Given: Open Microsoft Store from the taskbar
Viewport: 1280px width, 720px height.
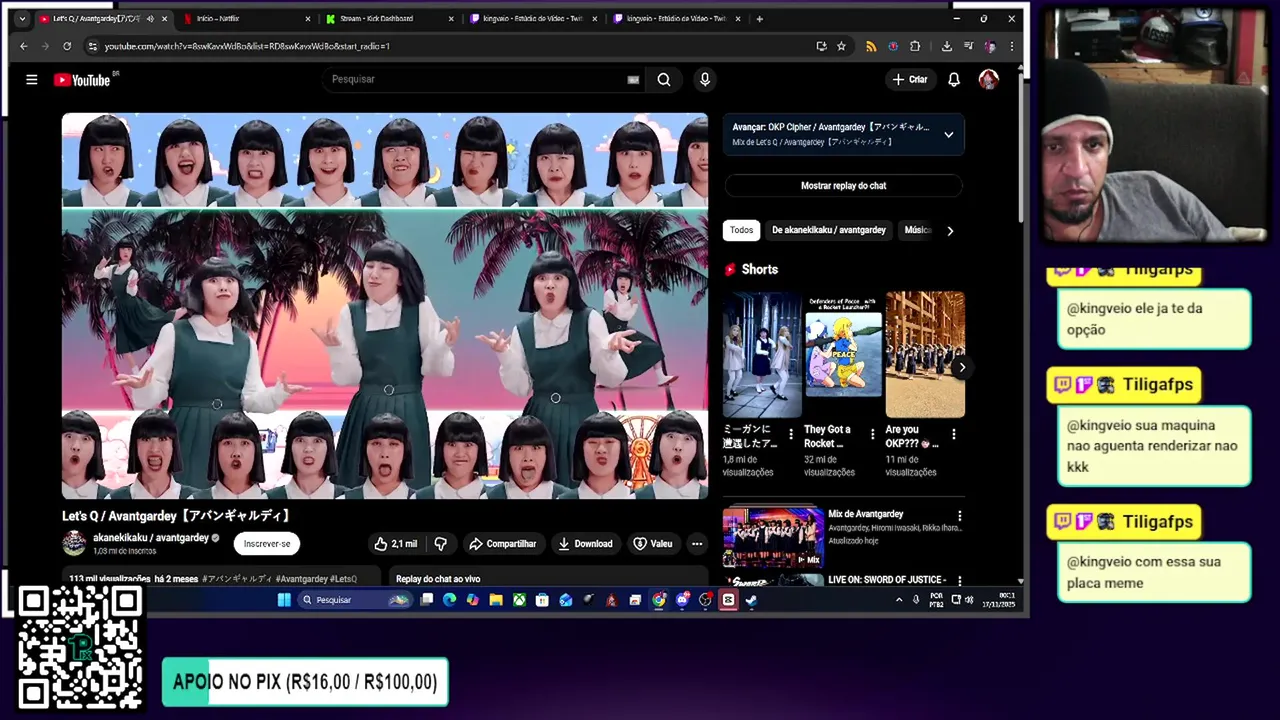Looking at the screenshot, I should click(542, 600).
